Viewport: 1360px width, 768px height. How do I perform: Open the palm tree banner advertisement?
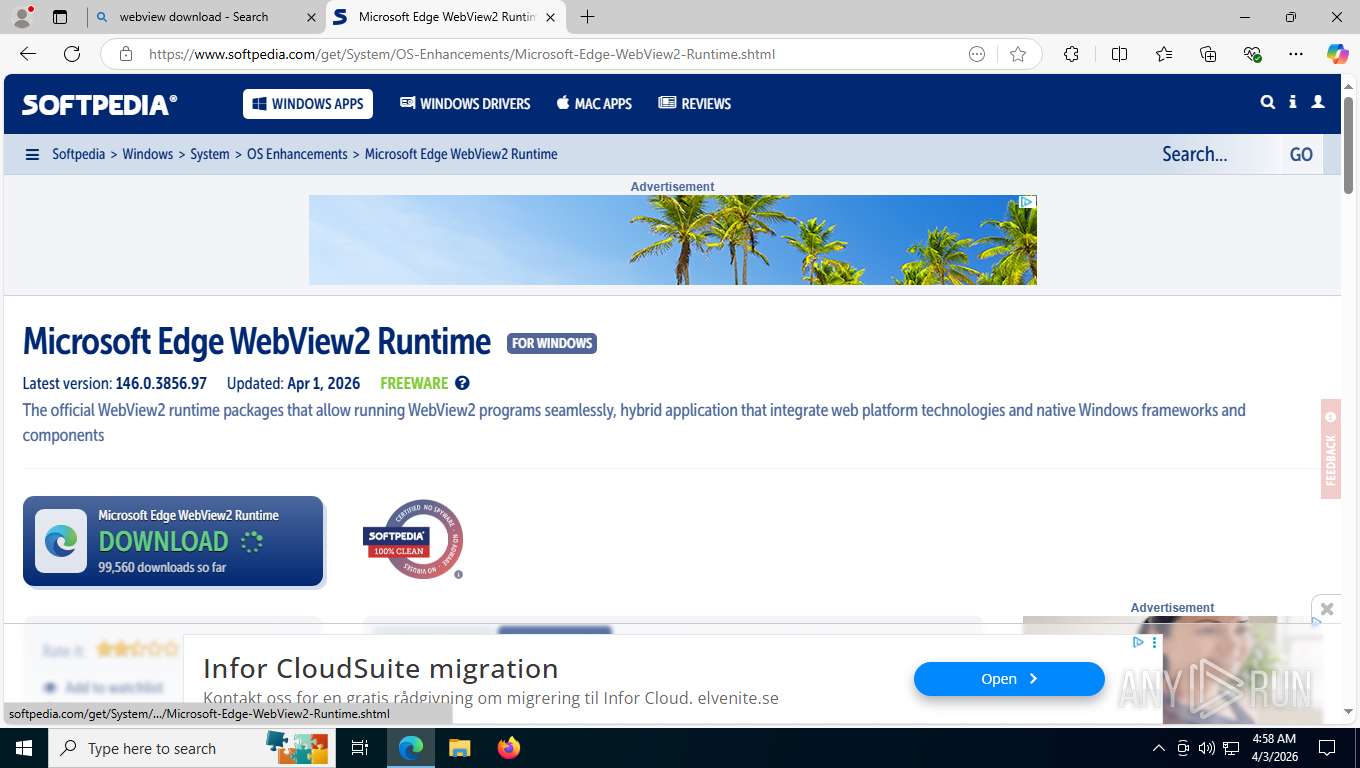(x=673, y=240)
